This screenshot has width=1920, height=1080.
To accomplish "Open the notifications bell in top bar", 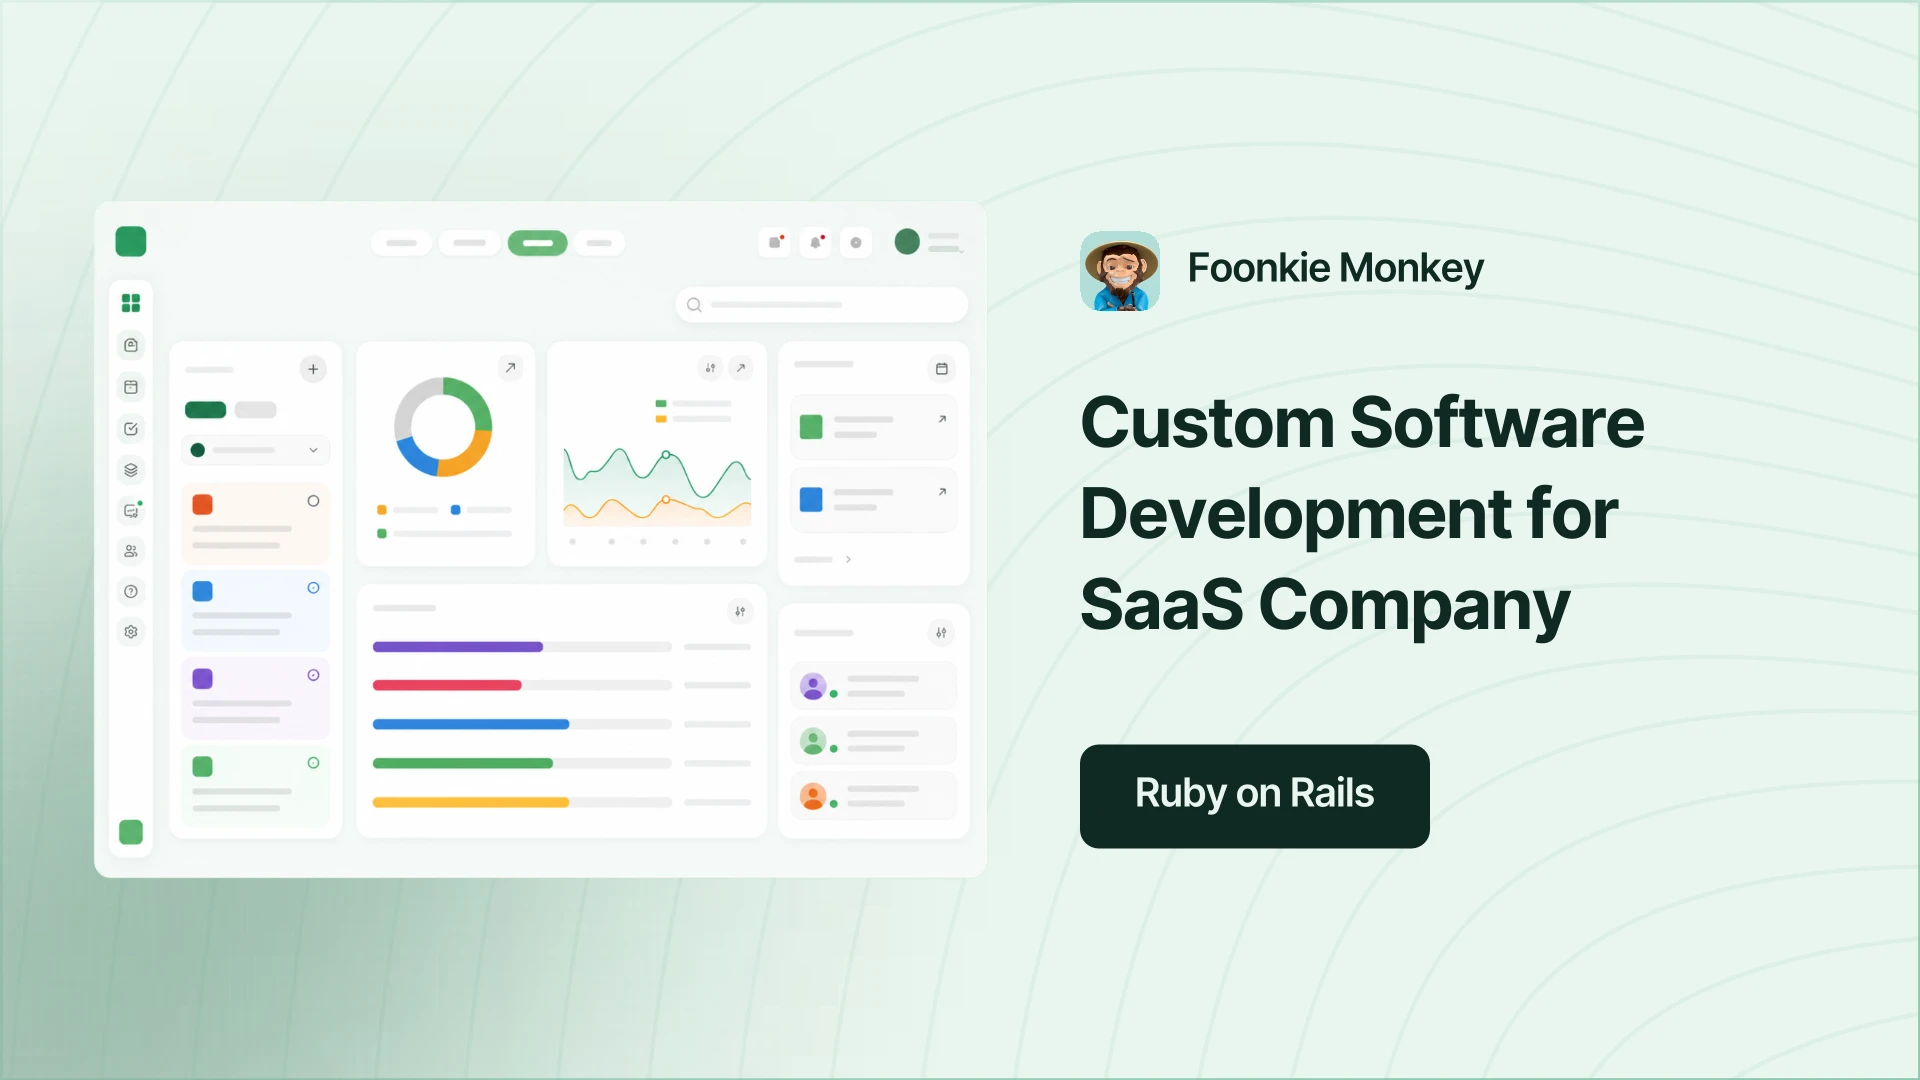I will (x=816, y=242).
